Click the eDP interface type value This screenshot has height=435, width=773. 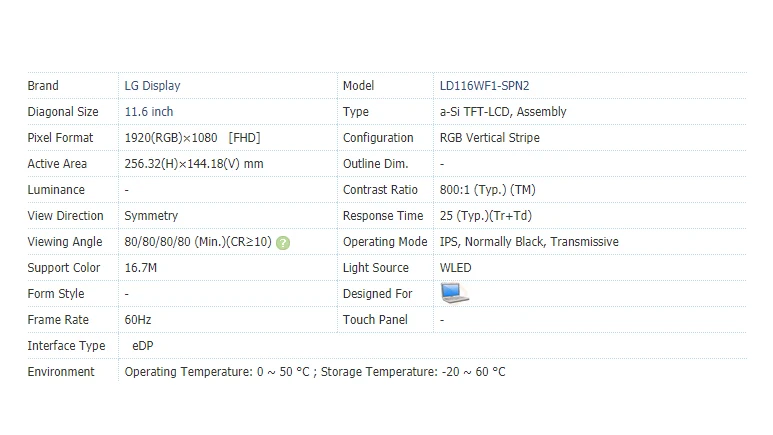coord(143,346)
